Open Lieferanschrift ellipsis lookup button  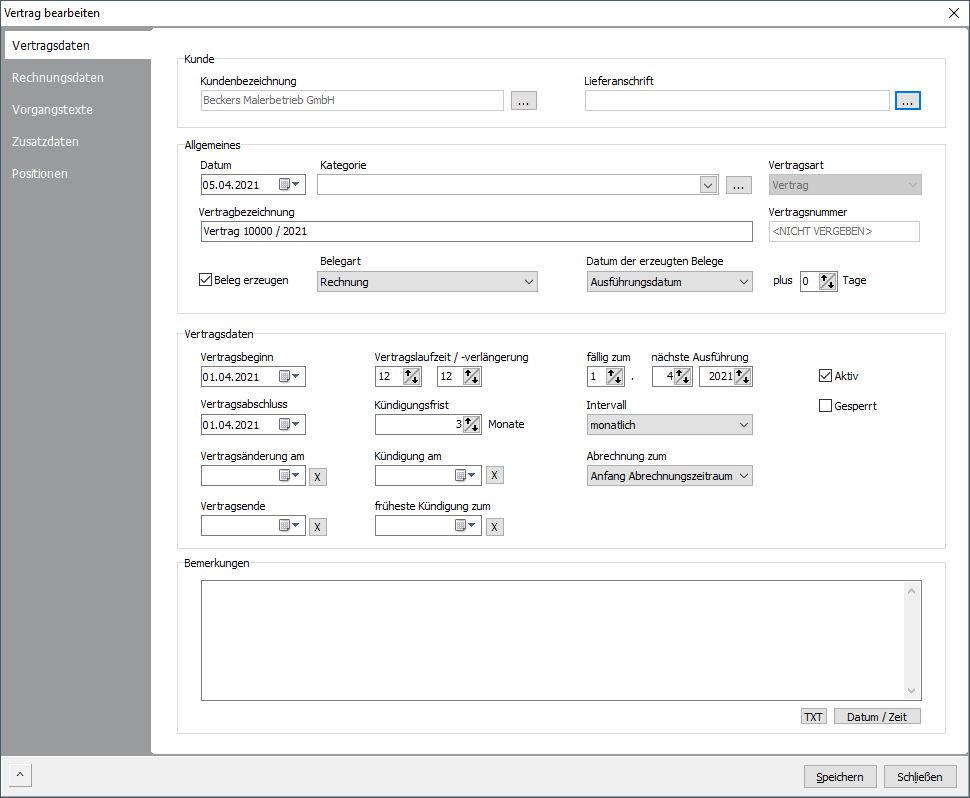pyautogui.click(x=907, y=101)
